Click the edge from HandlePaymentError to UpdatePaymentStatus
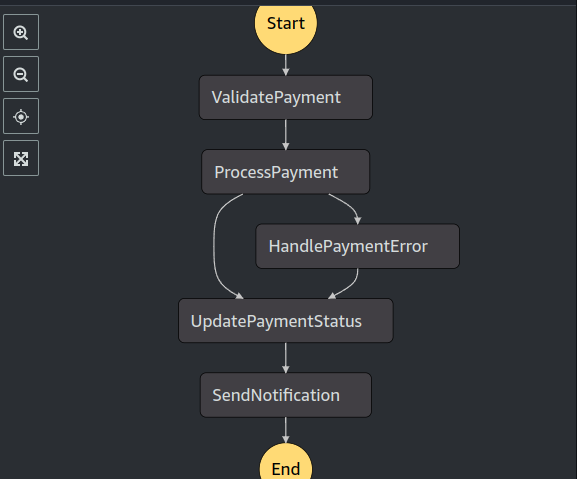This screenshot has width=577, height=479. (350, 285)
